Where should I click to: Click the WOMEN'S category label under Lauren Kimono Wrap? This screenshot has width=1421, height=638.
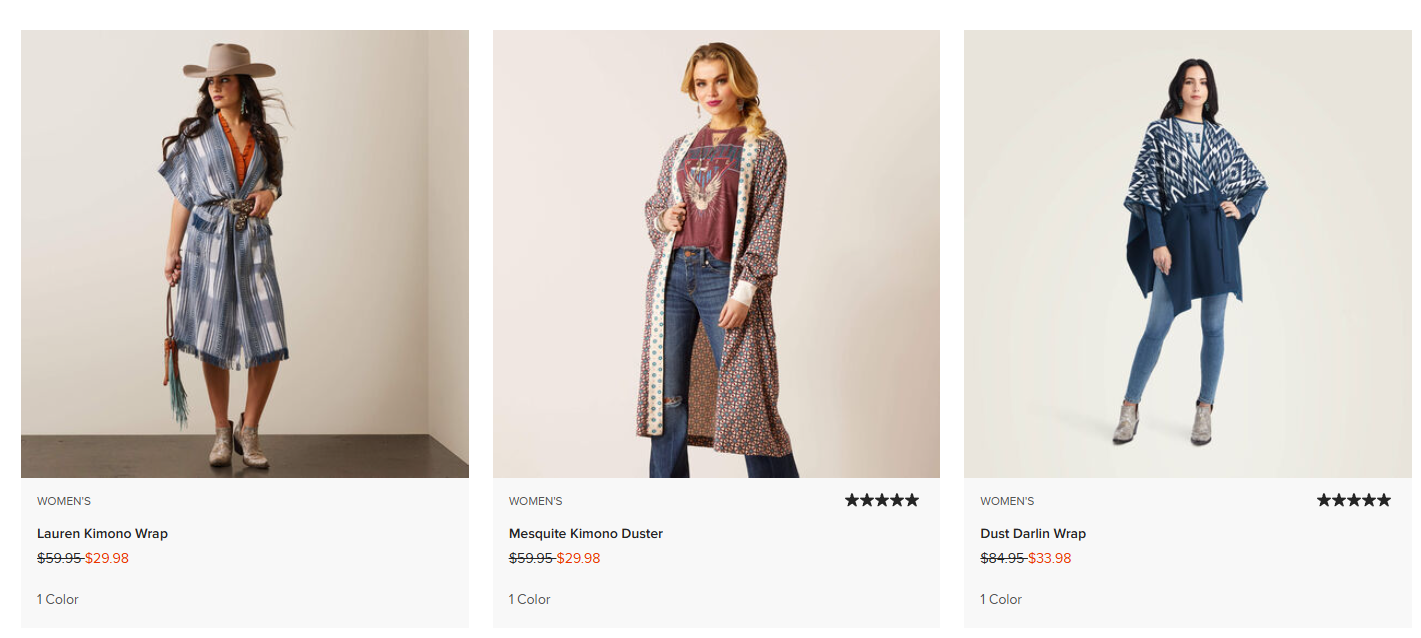click(62, 501)
